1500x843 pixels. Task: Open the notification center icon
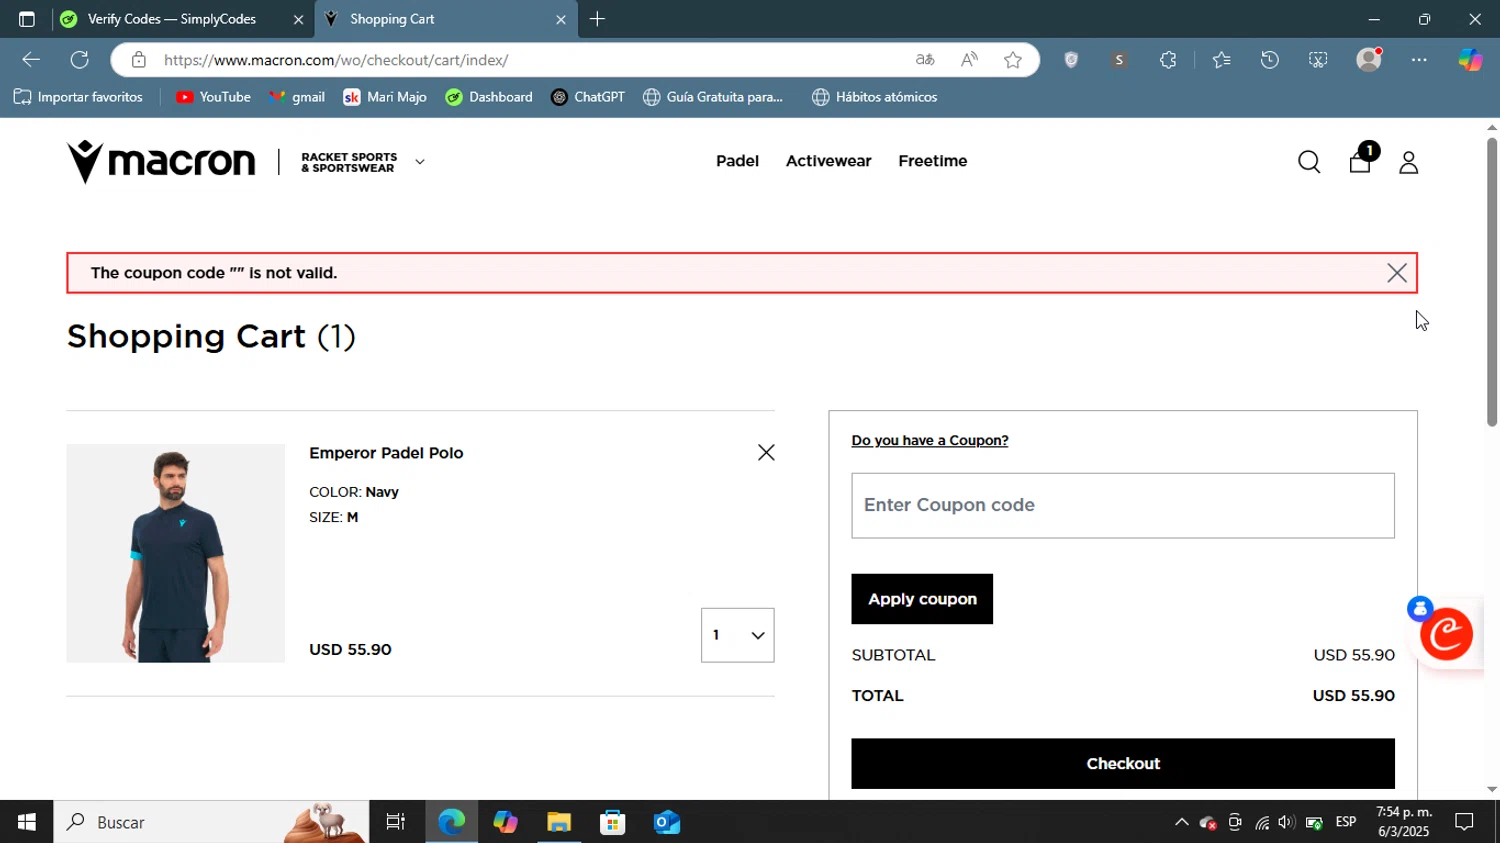[1465, 822]
